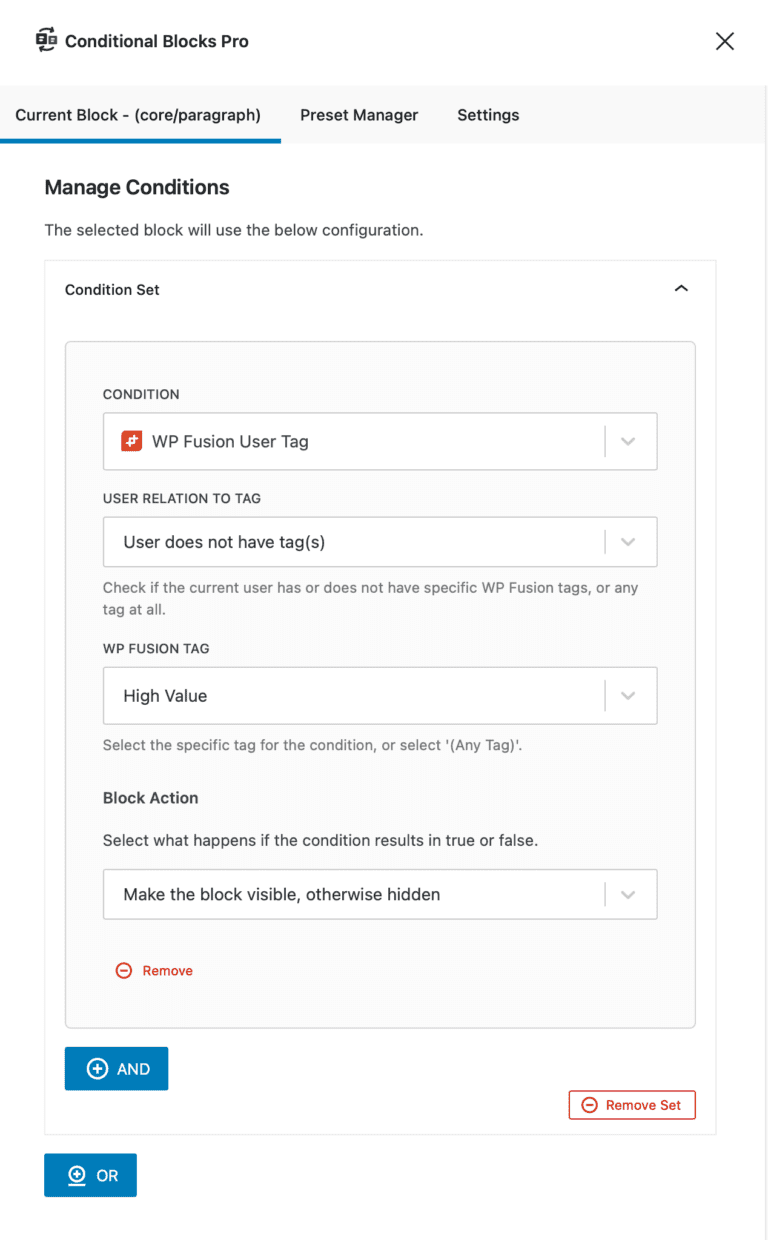Open the Settings tab
The width and height of the screenshot is (768, 1240).
(488, 115)
